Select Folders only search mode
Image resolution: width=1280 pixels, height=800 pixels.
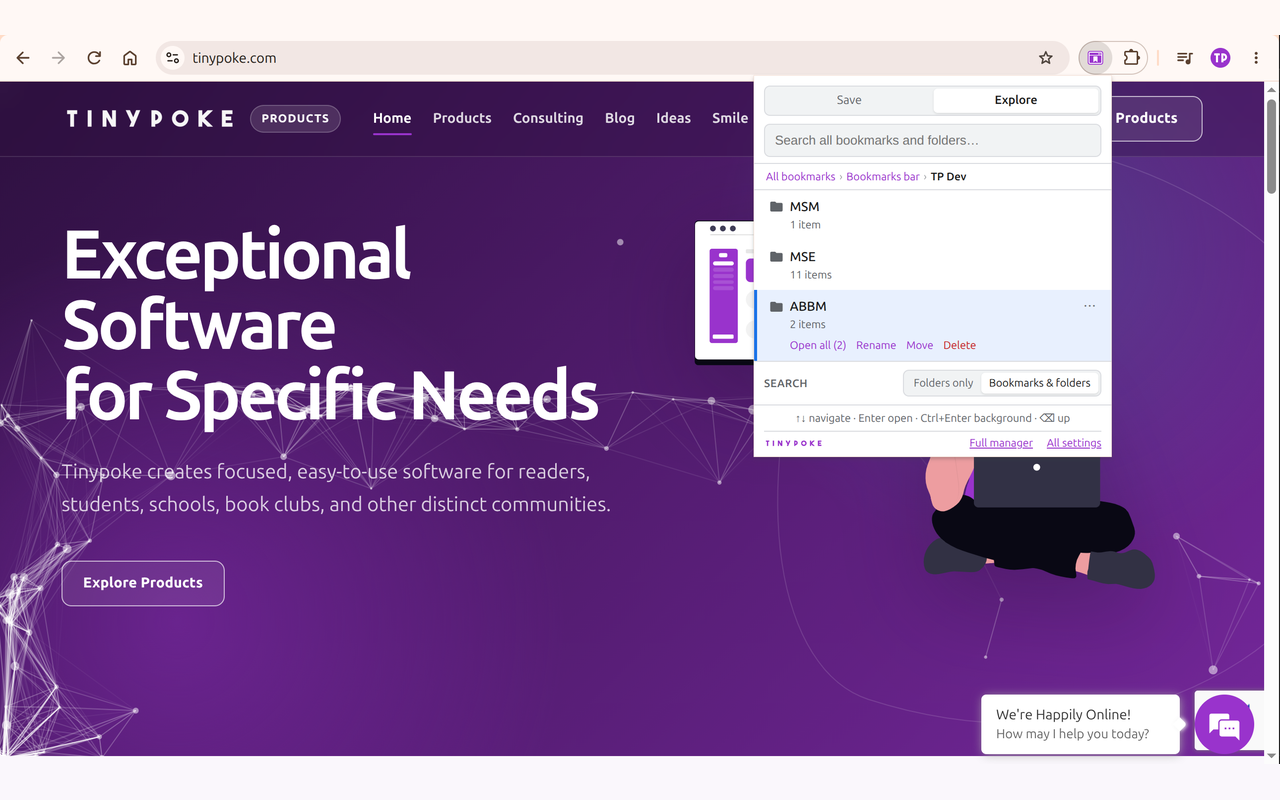click(x=943, y=383)
